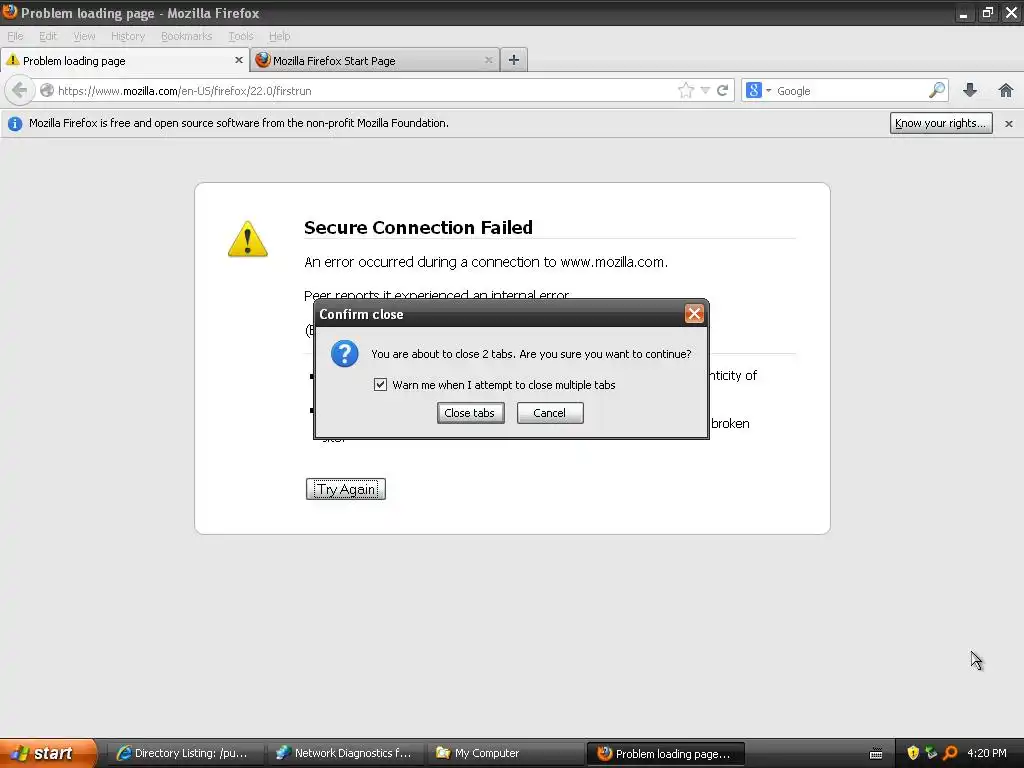This screenshot has width=1024, height=768.
Task: Click the yellow warning triangle icon
Action: (x=248, y=239)
